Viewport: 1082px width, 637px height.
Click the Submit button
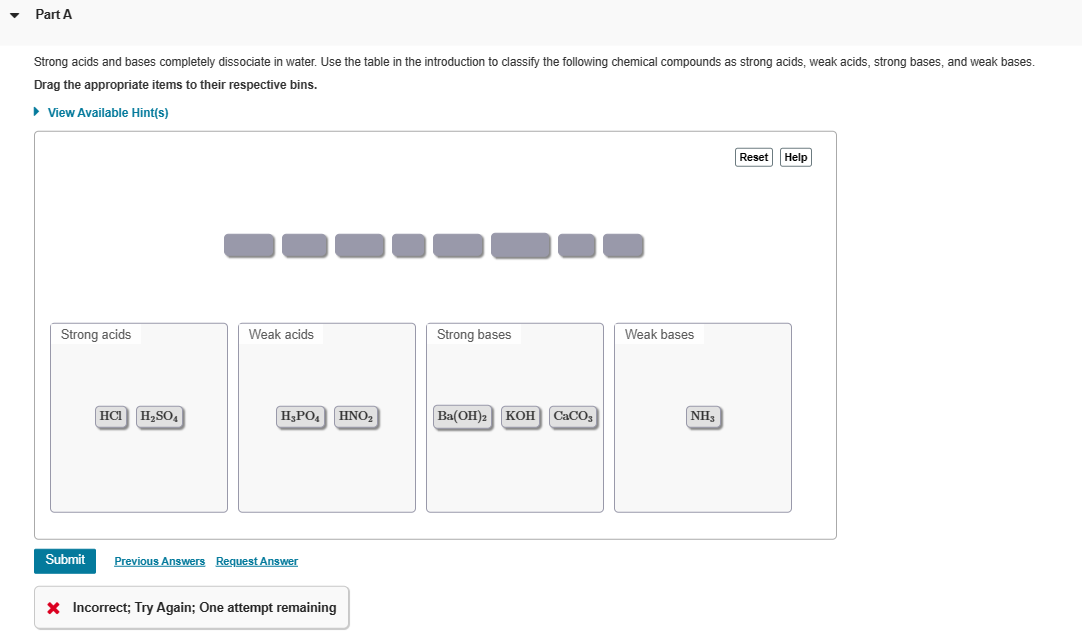coord(64,561)
